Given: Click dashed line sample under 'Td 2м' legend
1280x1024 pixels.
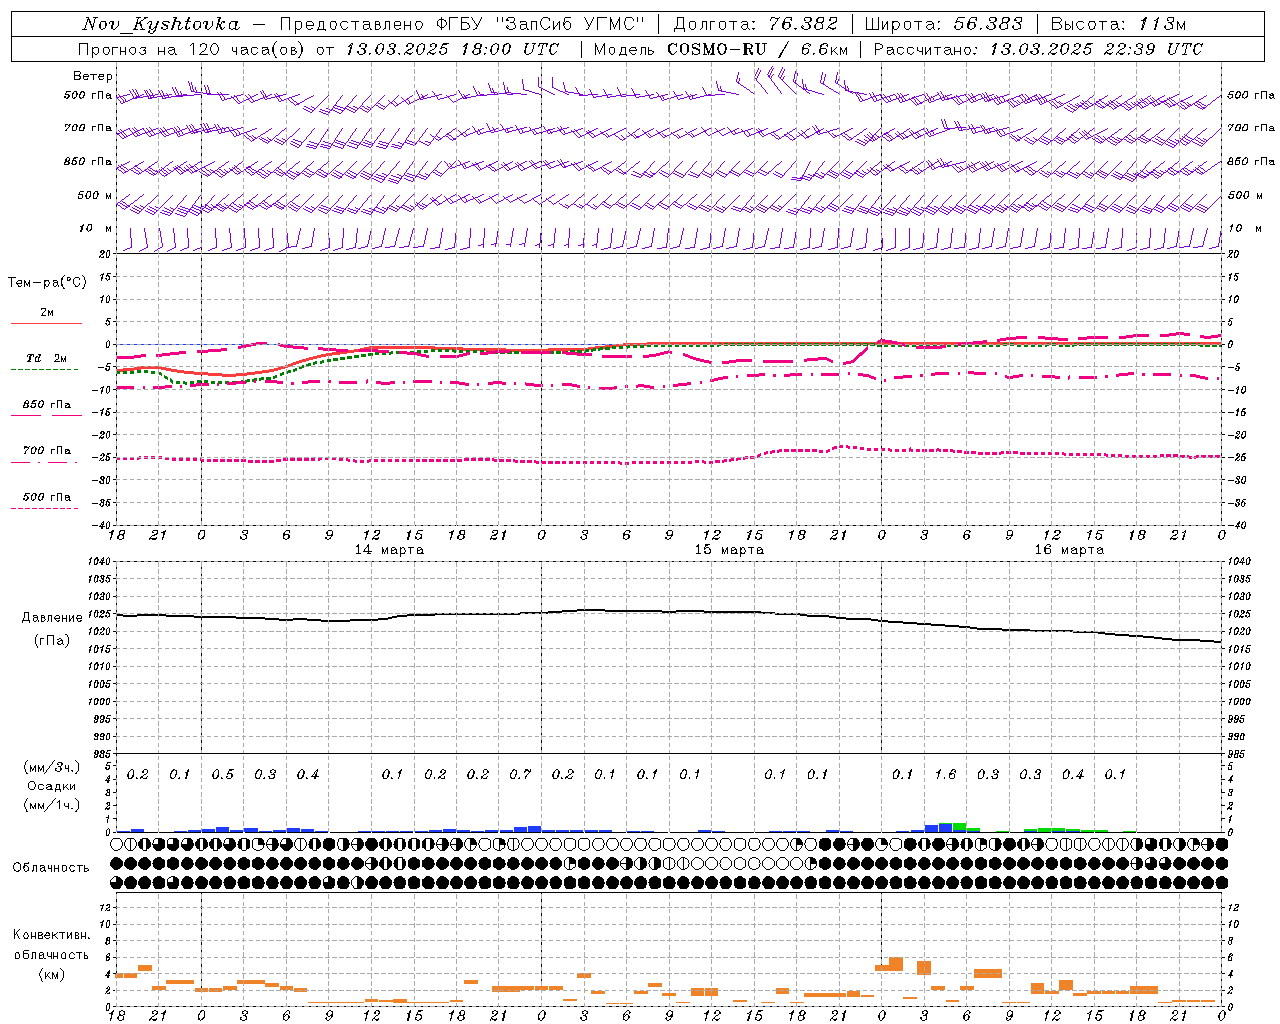Looking at the screenshot, I should (45, 370).
